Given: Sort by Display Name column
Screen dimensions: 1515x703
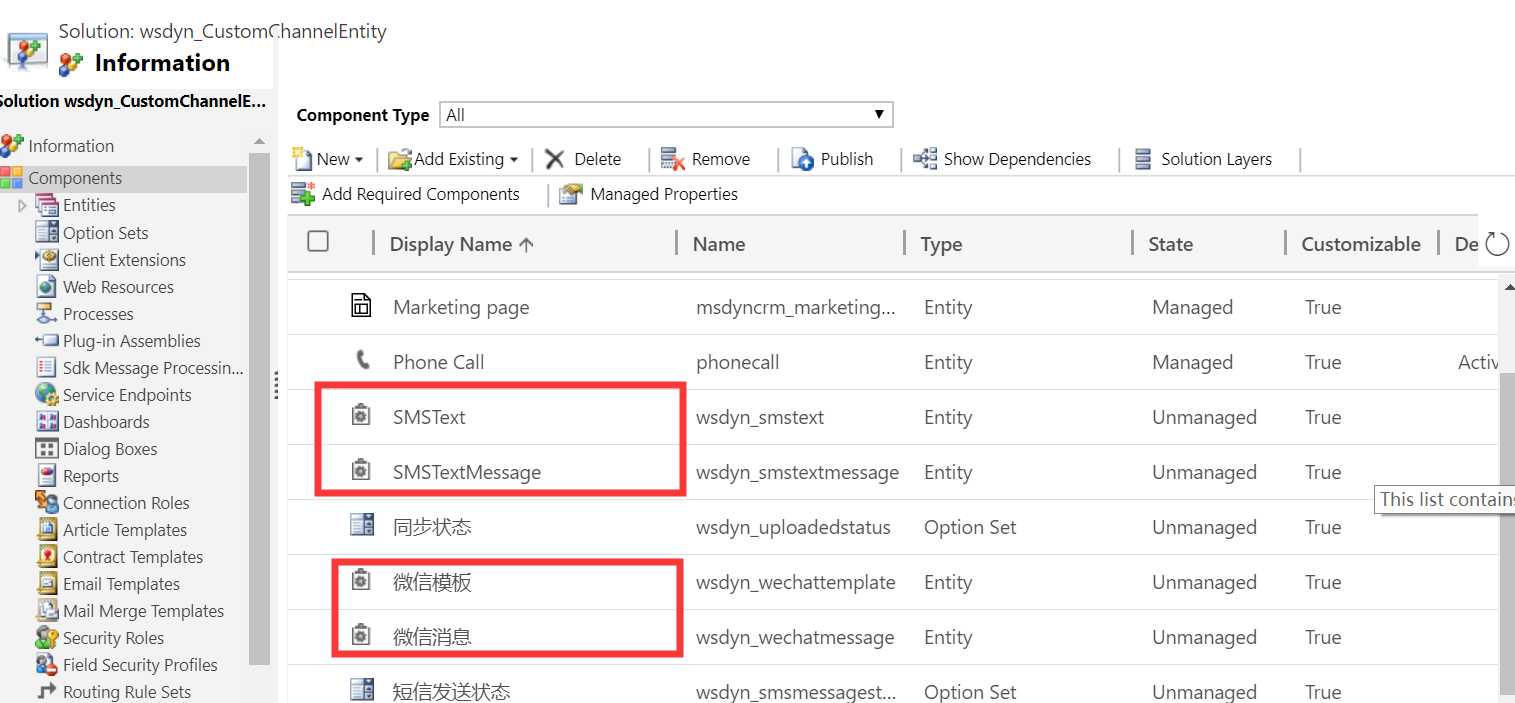Looking at the screenshot, I should [462, 244].
